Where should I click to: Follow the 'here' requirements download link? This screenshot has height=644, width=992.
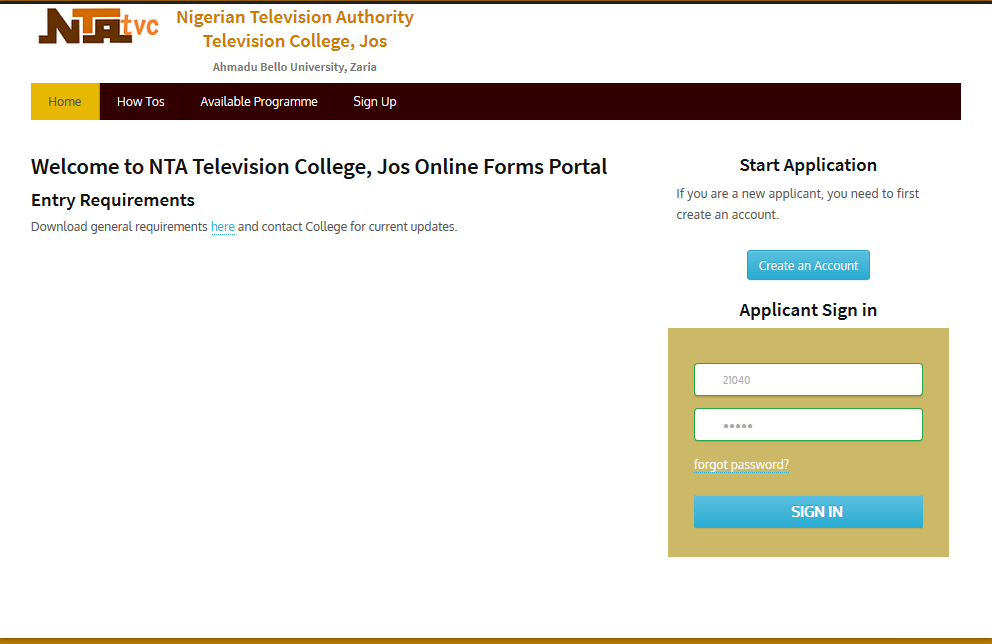click(223, 226)
